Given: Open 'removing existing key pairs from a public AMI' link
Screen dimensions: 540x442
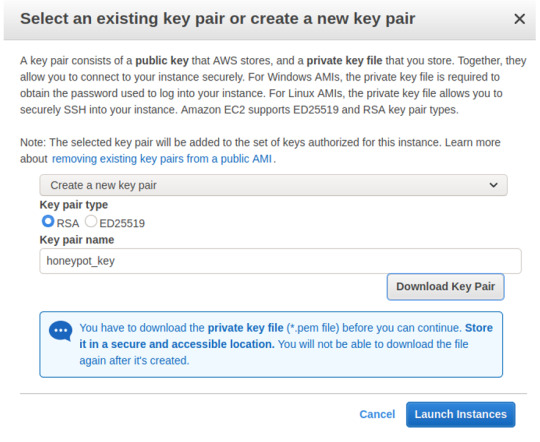Looking at the screenshot, I should pos(162,159).
